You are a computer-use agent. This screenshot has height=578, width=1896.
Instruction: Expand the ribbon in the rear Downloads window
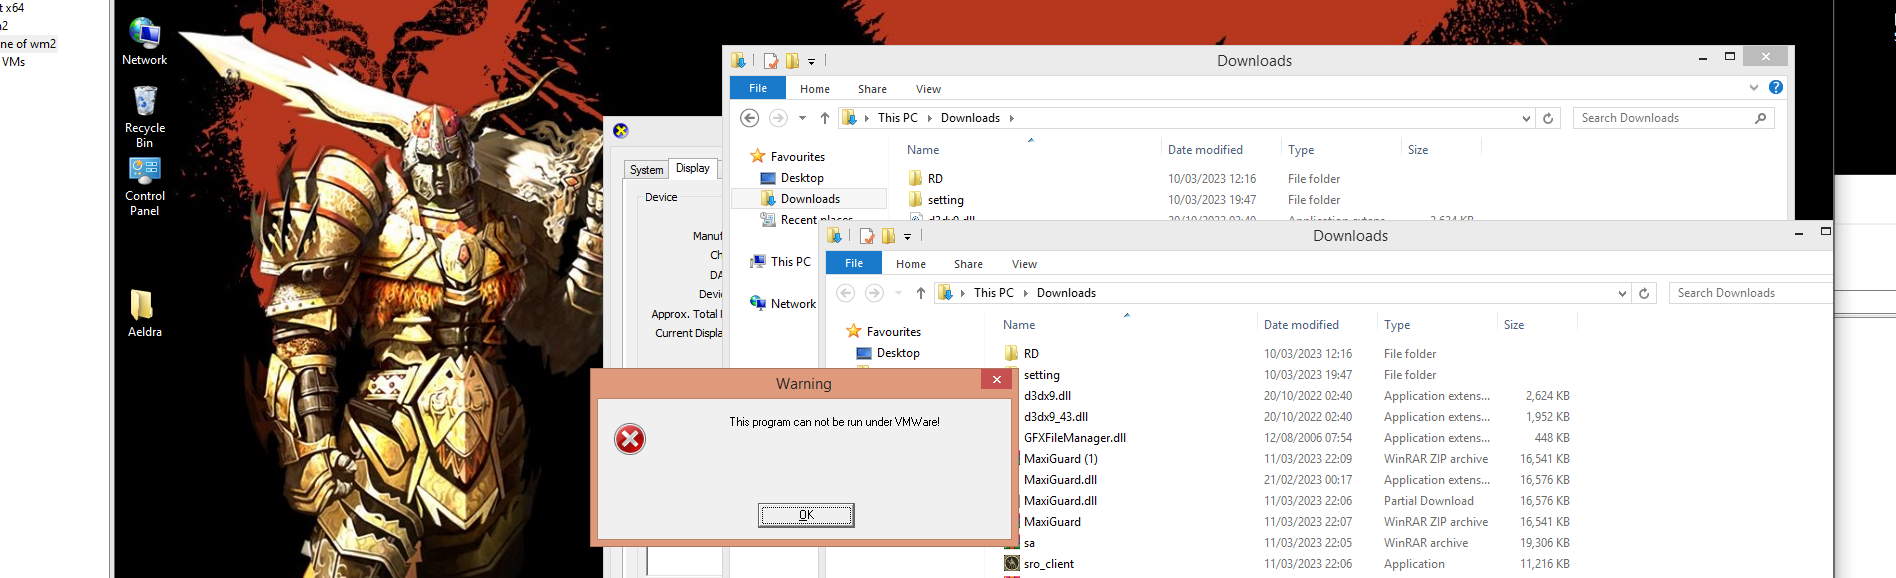pos(1754,88)
